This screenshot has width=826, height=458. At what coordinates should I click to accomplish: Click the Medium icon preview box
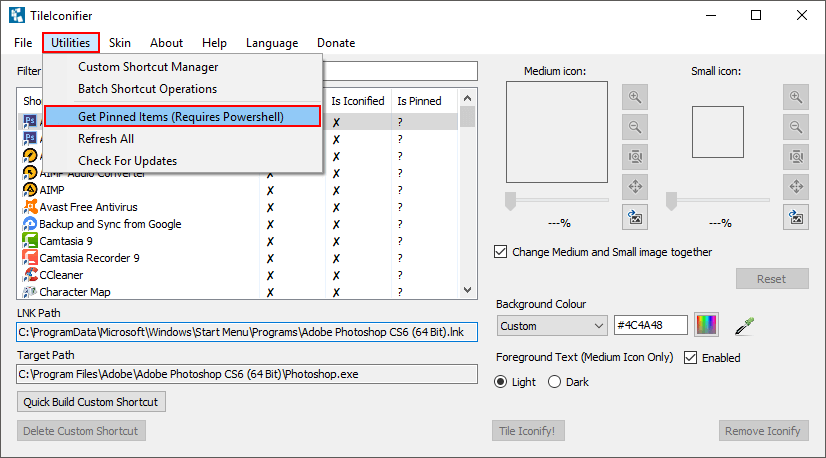click(x=557, y=132)
